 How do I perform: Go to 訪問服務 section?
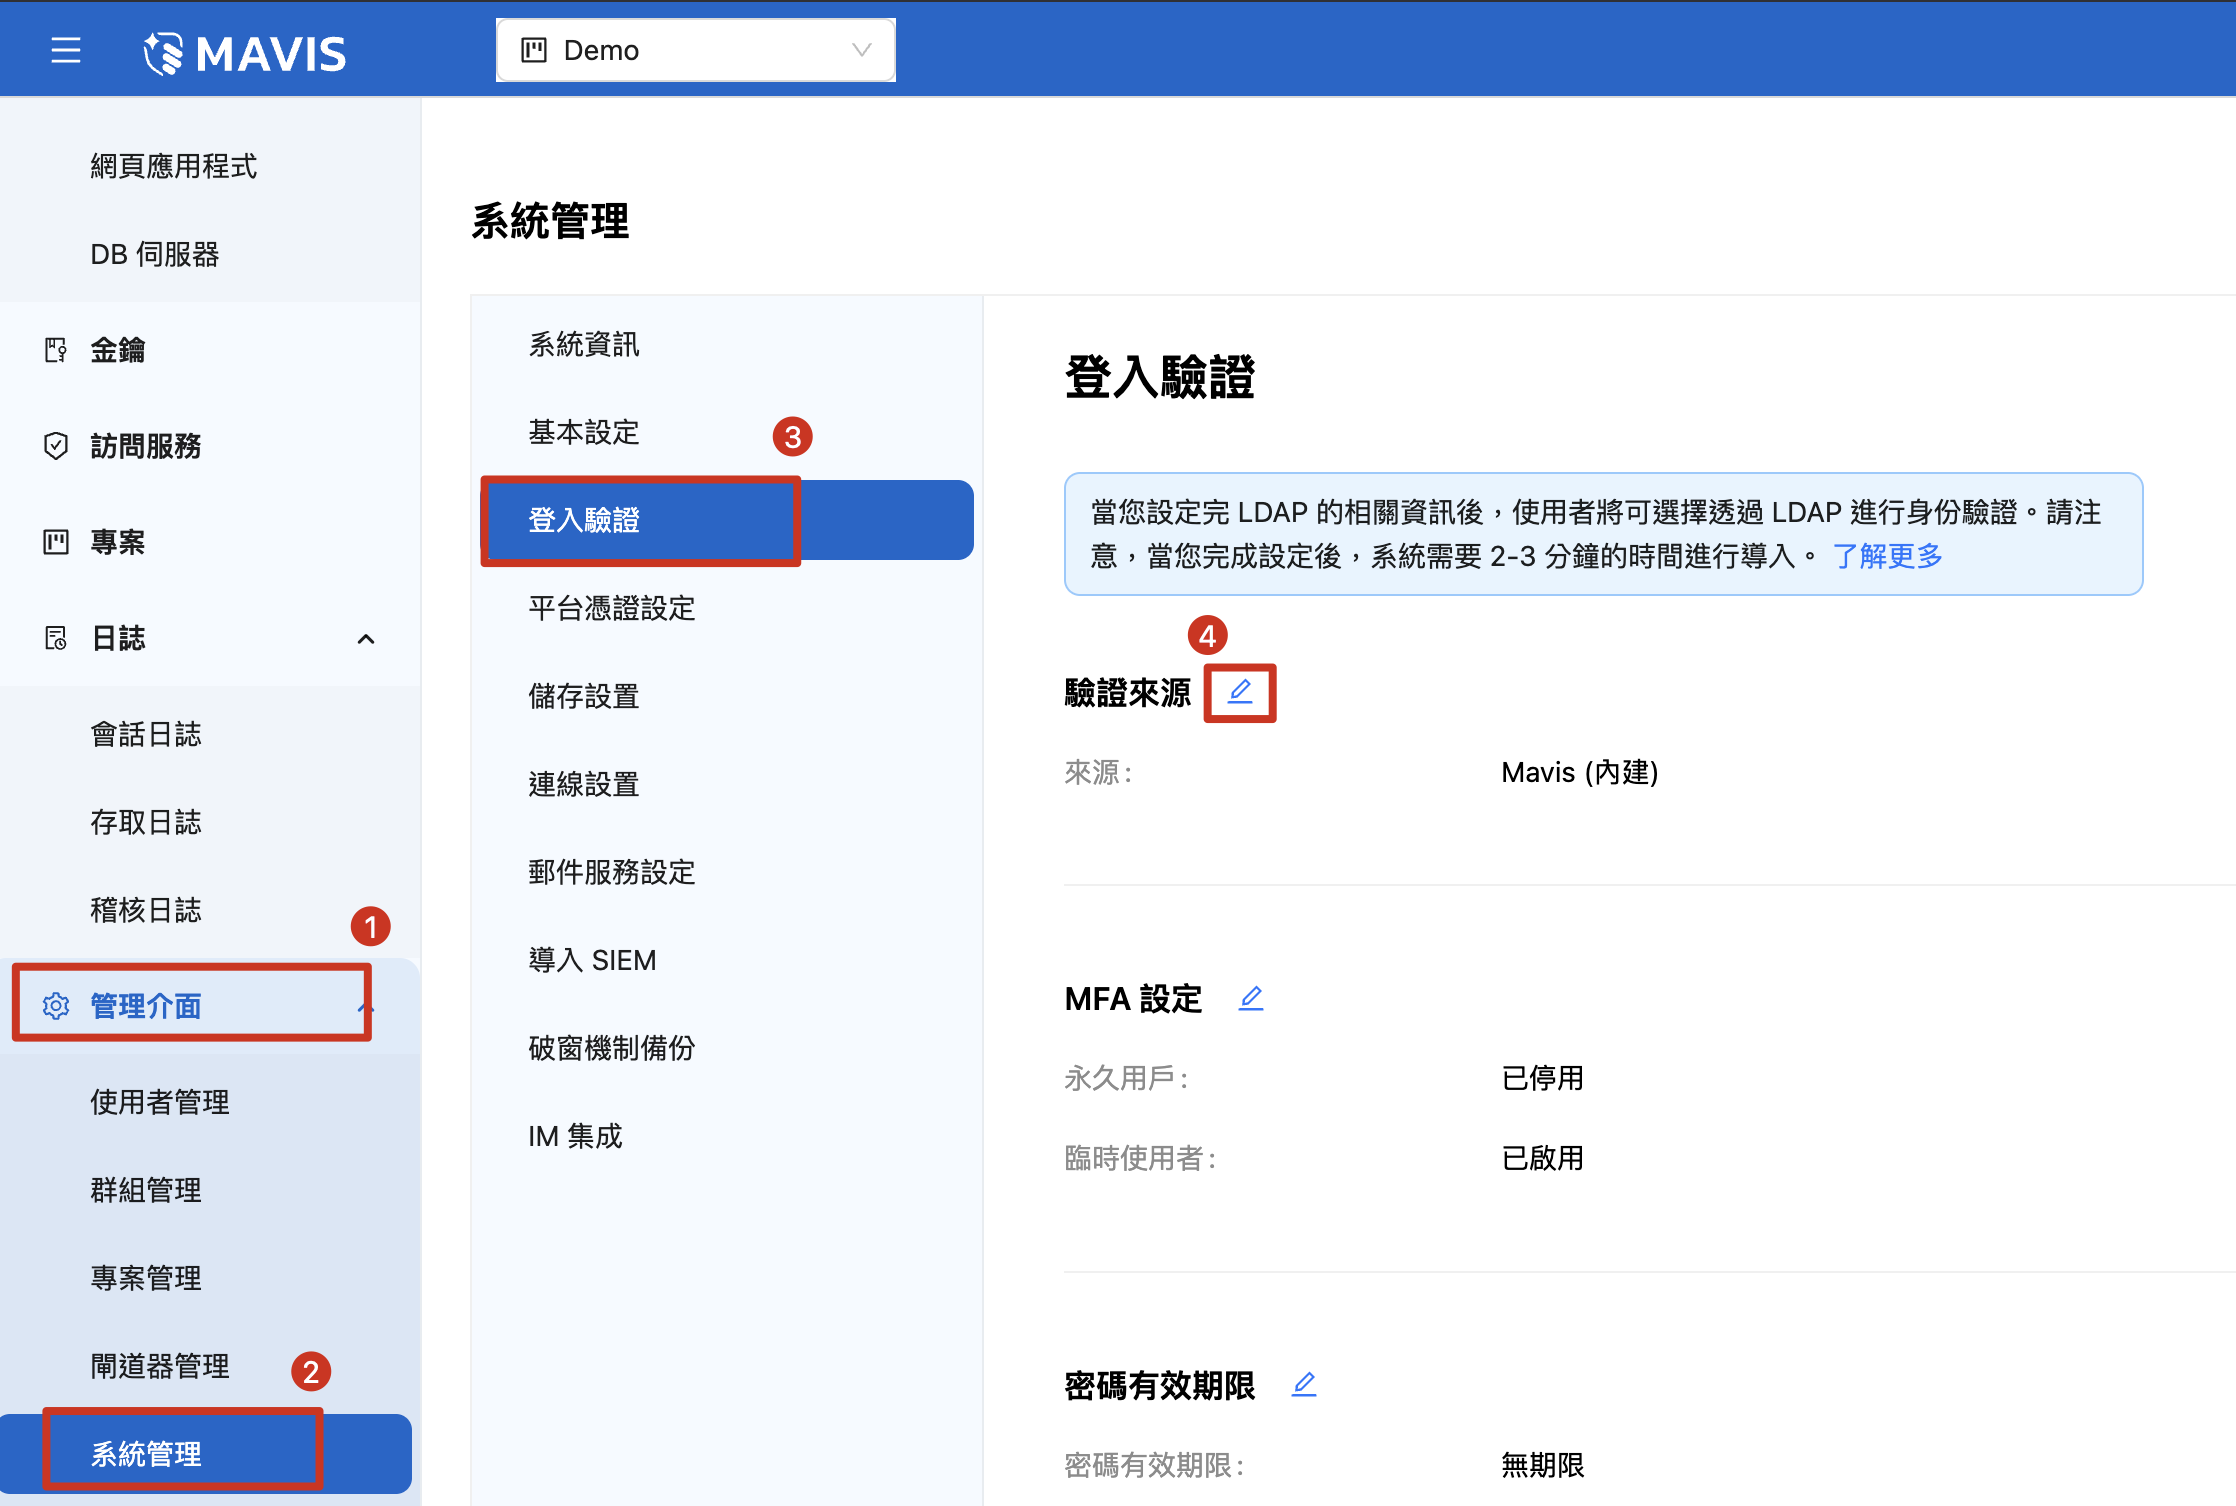(x=146, y=446)
